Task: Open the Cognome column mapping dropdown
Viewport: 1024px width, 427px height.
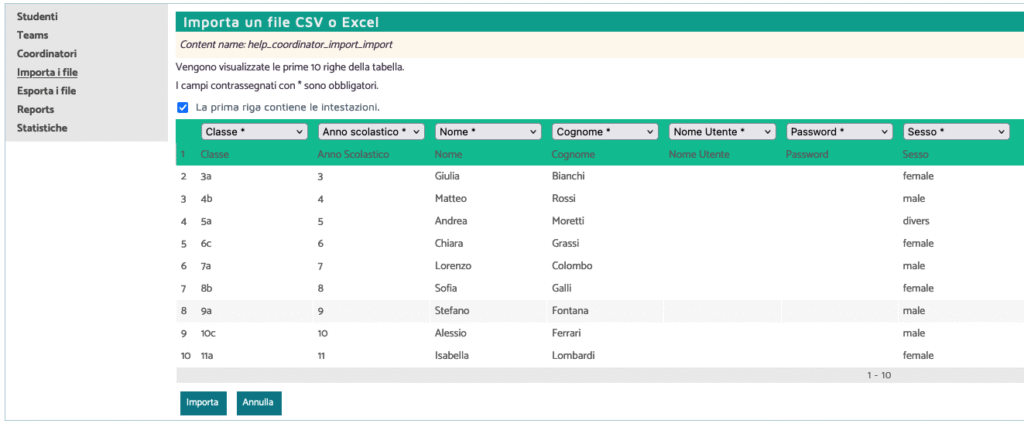Action: click(605, 131)
